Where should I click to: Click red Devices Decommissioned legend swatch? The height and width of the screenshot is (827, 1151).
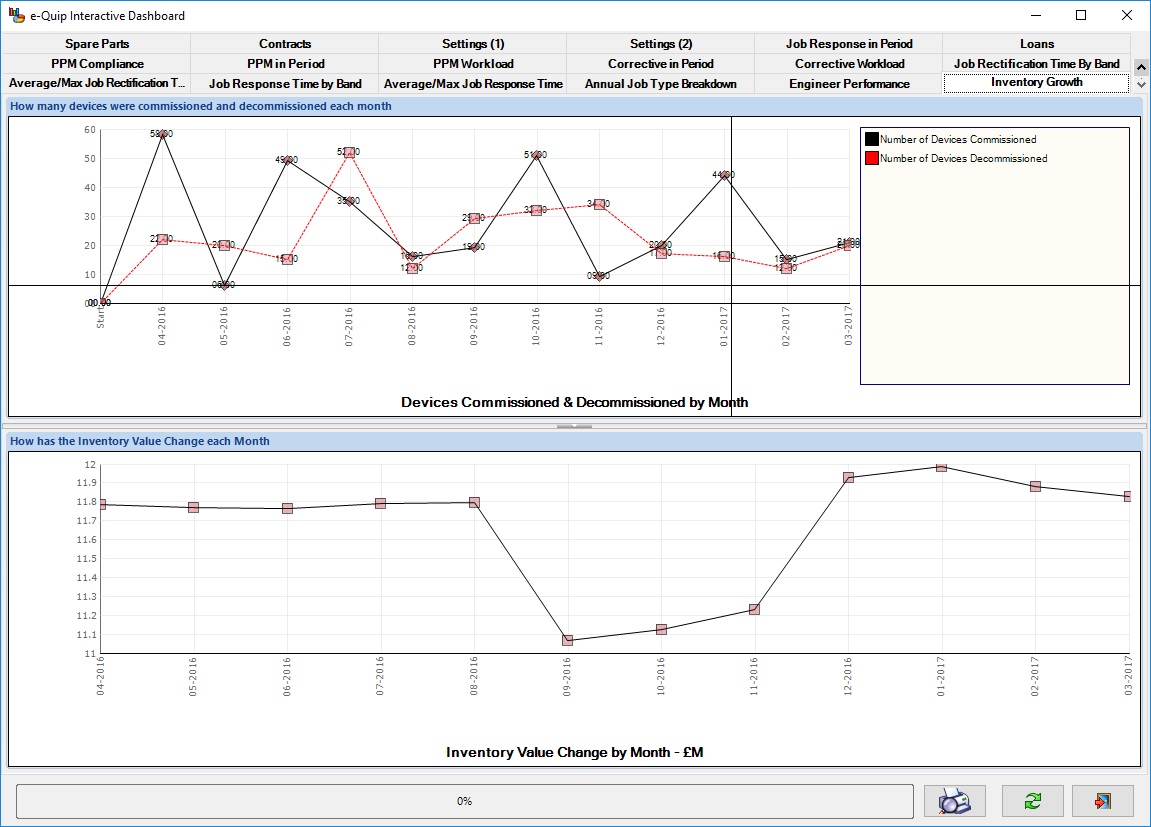(871, 158)
